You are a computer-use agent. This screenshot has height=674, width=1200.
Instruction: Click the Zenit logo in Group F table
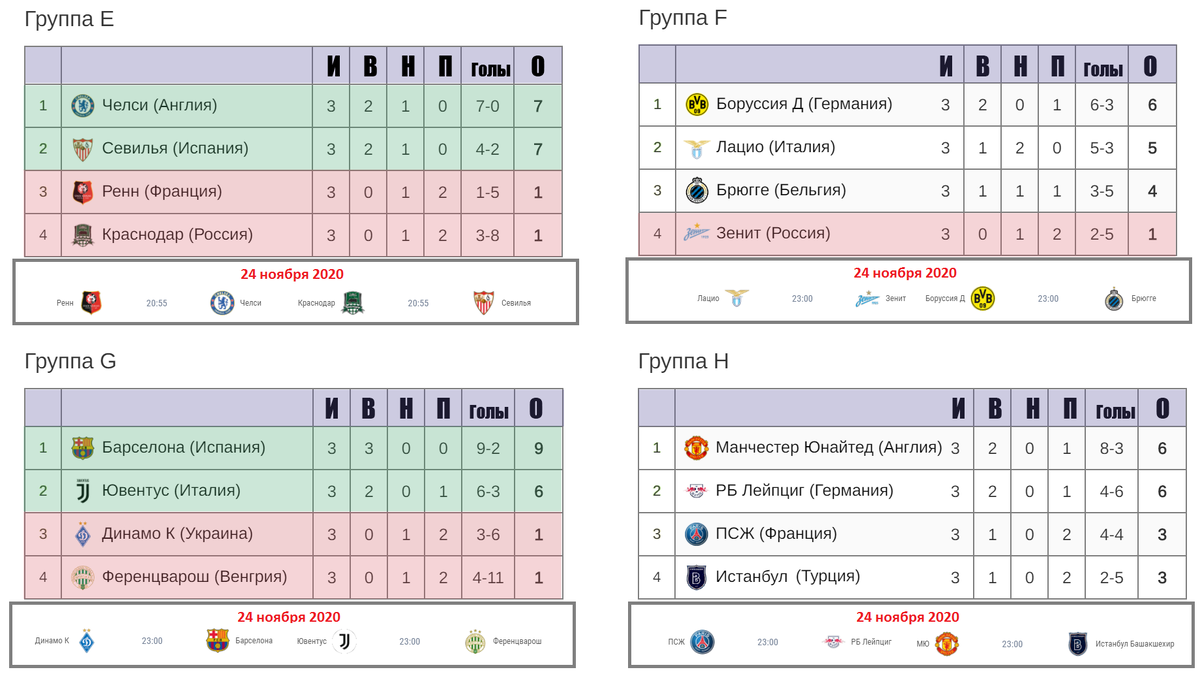(697, 233)
